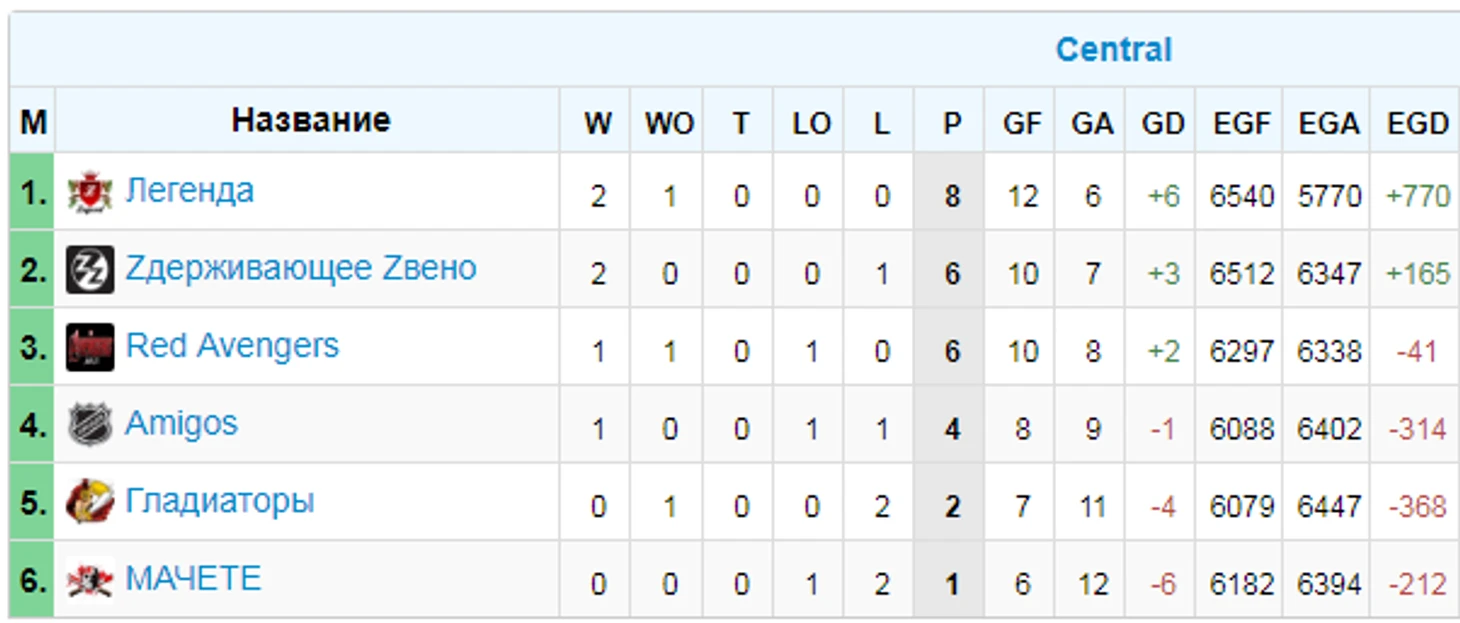Click the Red Avengers team logo
The height and width of the screenshot is (623, 1460).
point(90,348)
